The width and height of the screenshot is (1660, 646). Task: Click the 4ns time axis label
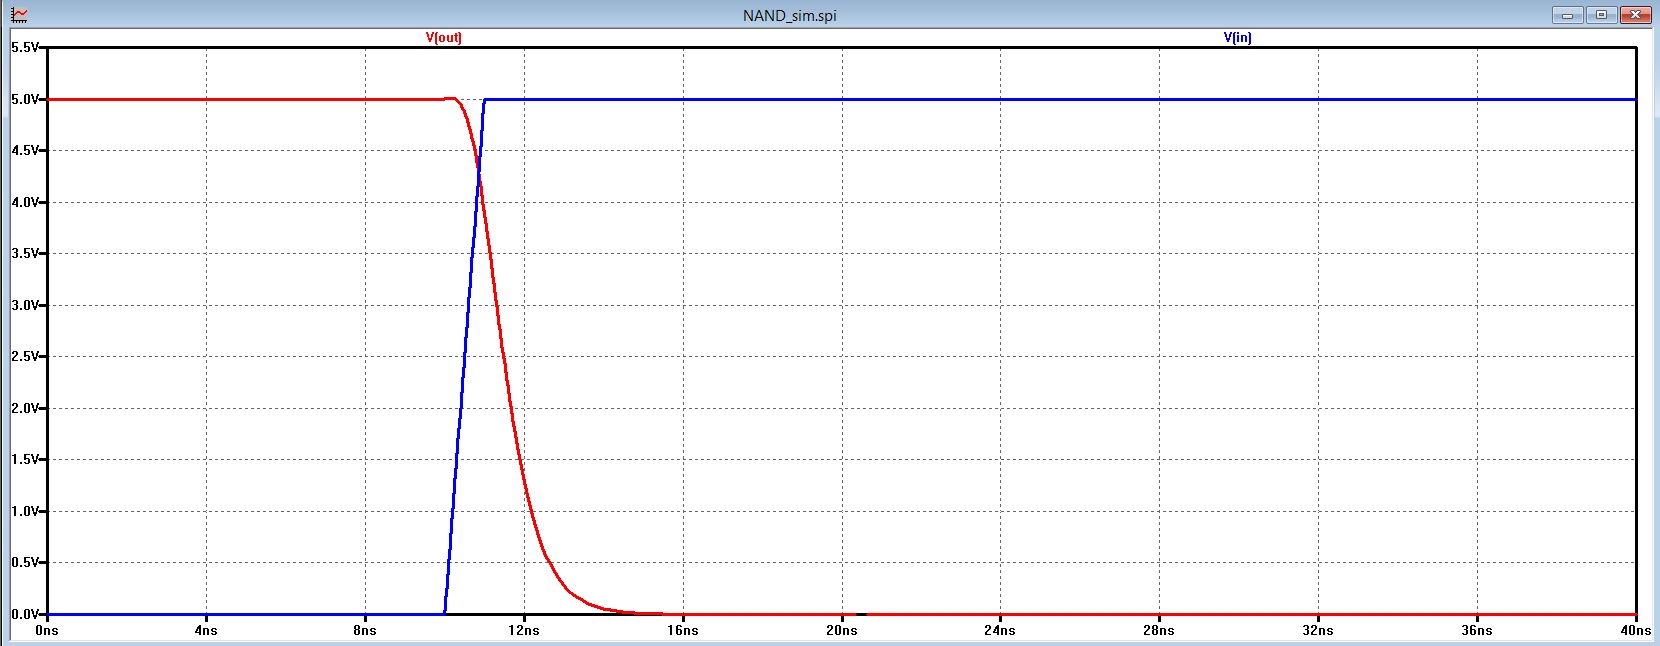coord(206,630)
